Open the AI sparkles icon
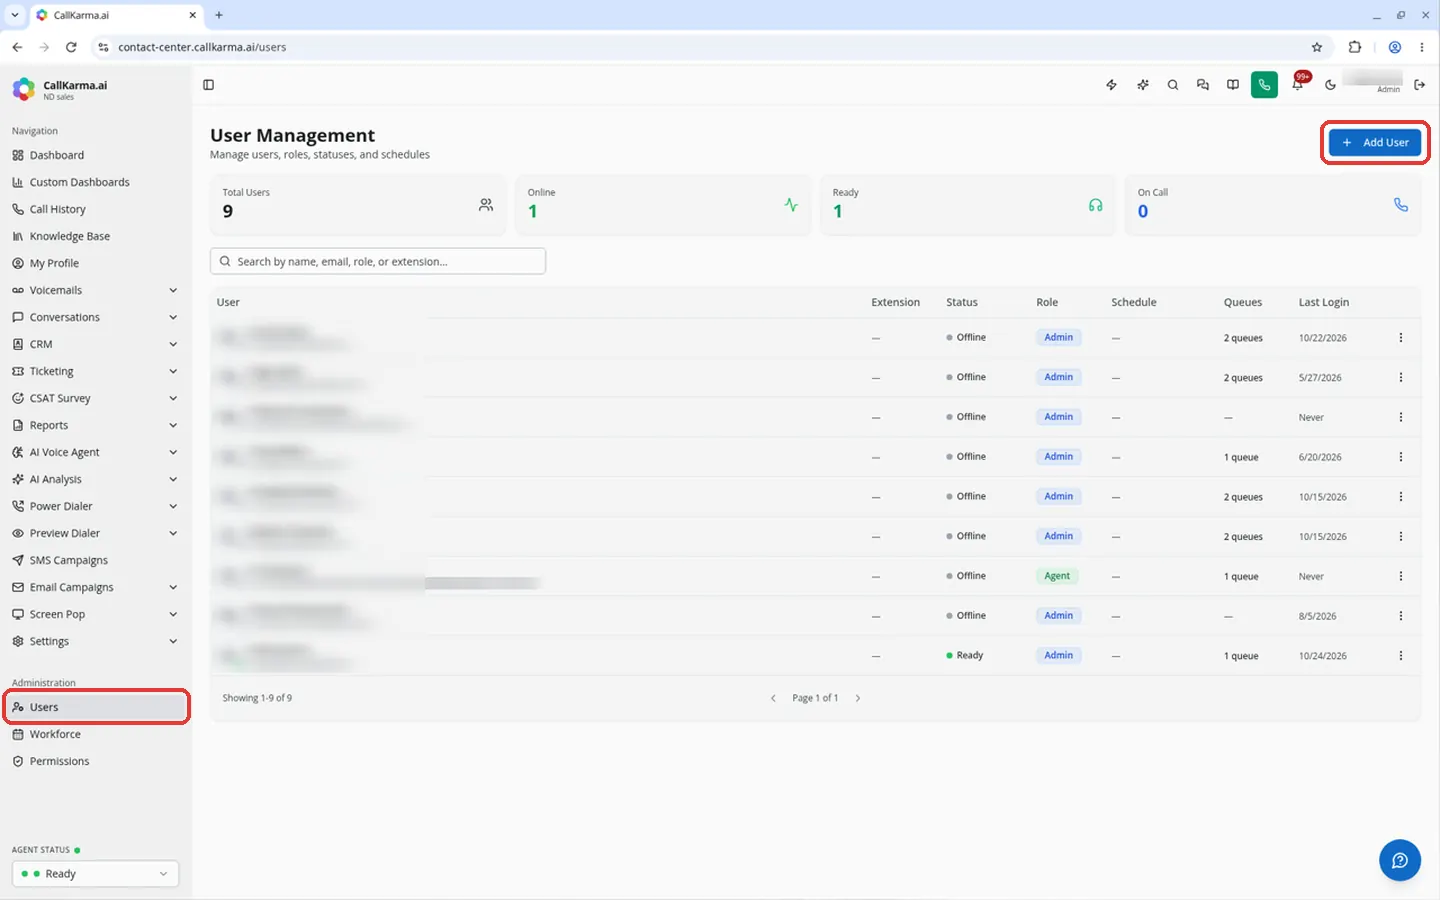 1142,85
